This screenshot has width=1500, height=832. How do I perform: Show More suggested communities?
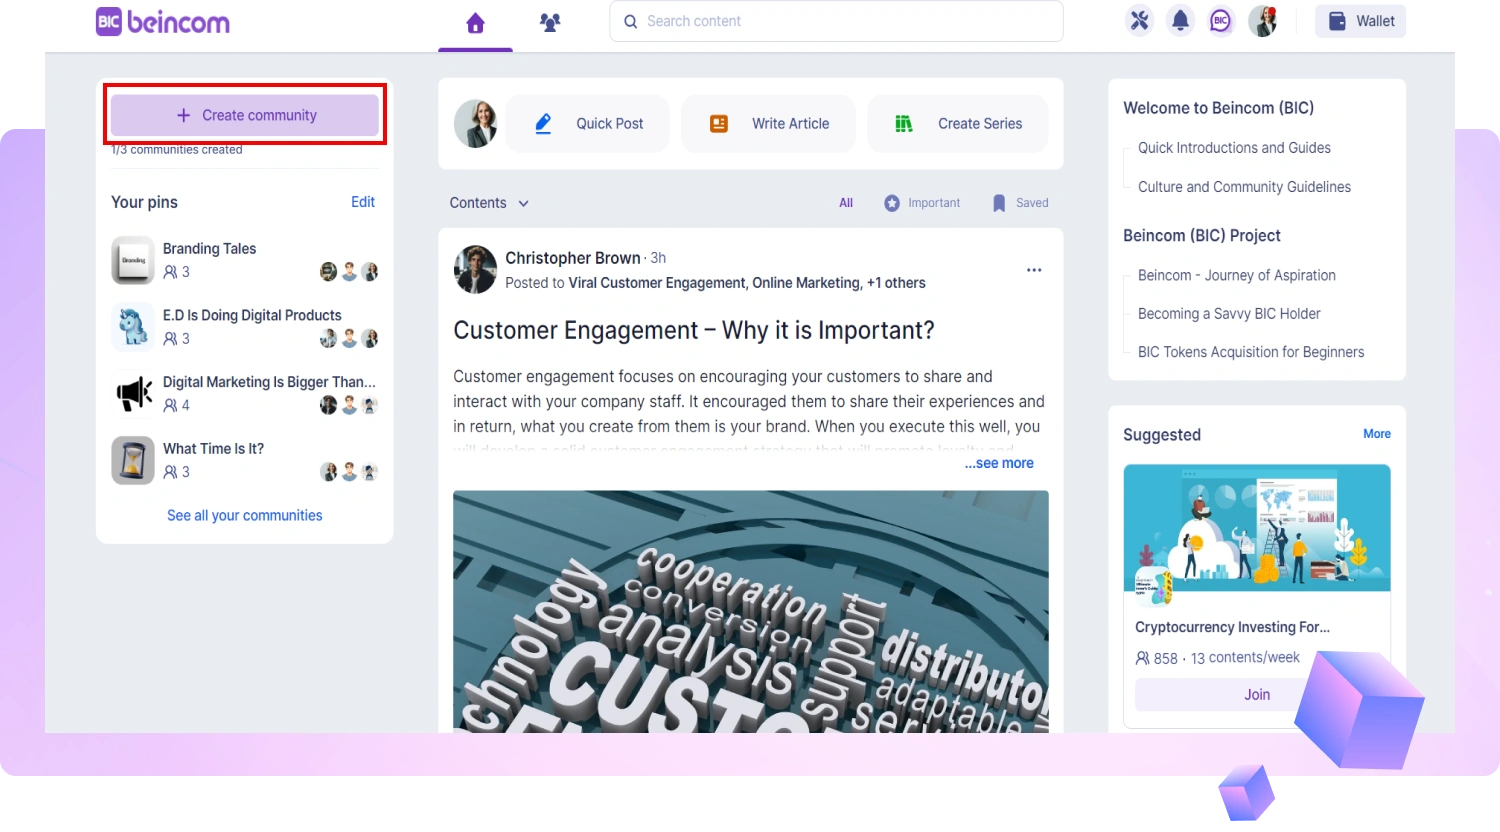coord(1377,434)
